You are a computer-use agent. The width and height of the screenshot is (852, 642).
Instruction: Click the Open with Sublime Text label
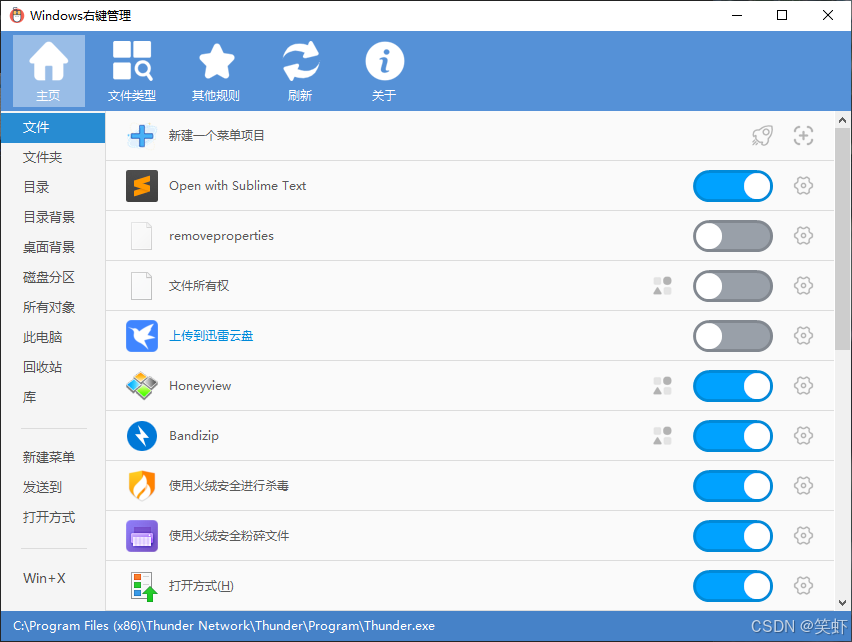tap(237, 186)
